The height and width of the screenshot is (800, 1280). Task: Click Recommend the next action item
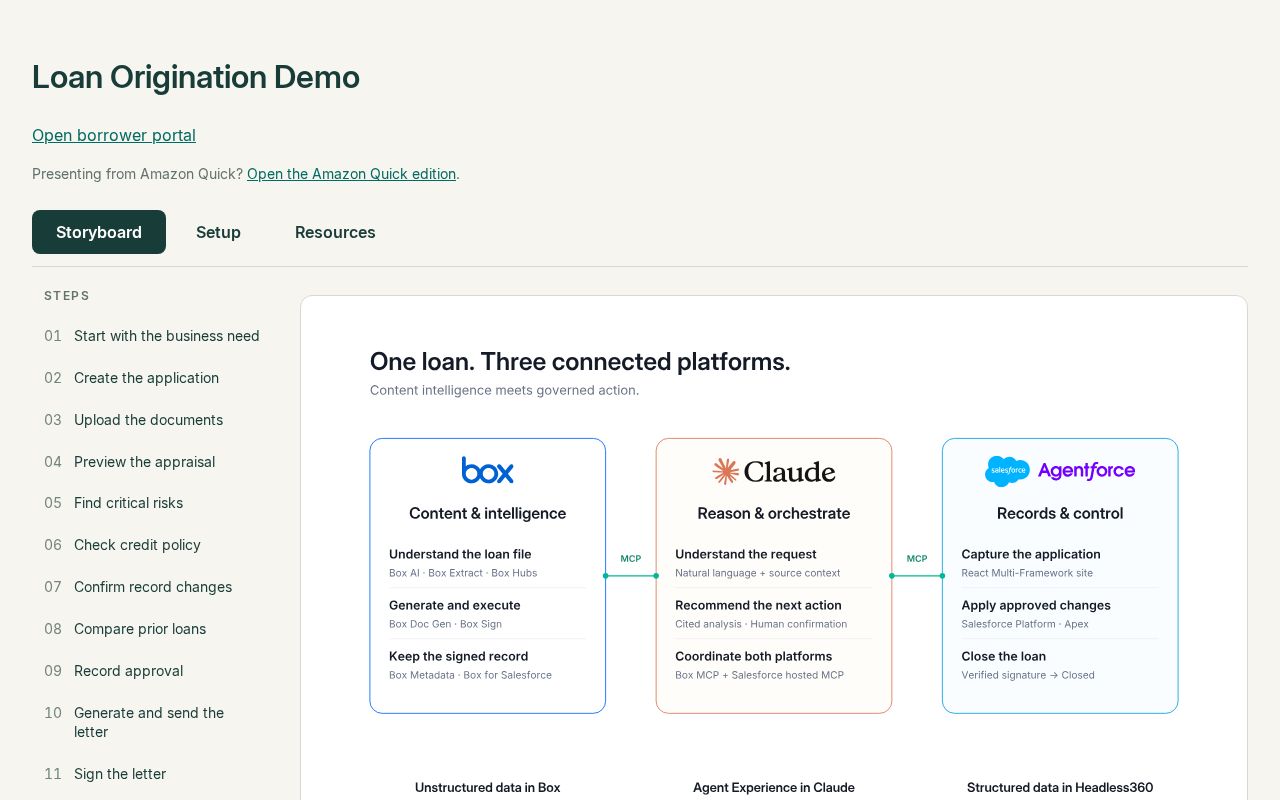pyautogui.click(x=758, y=605)
